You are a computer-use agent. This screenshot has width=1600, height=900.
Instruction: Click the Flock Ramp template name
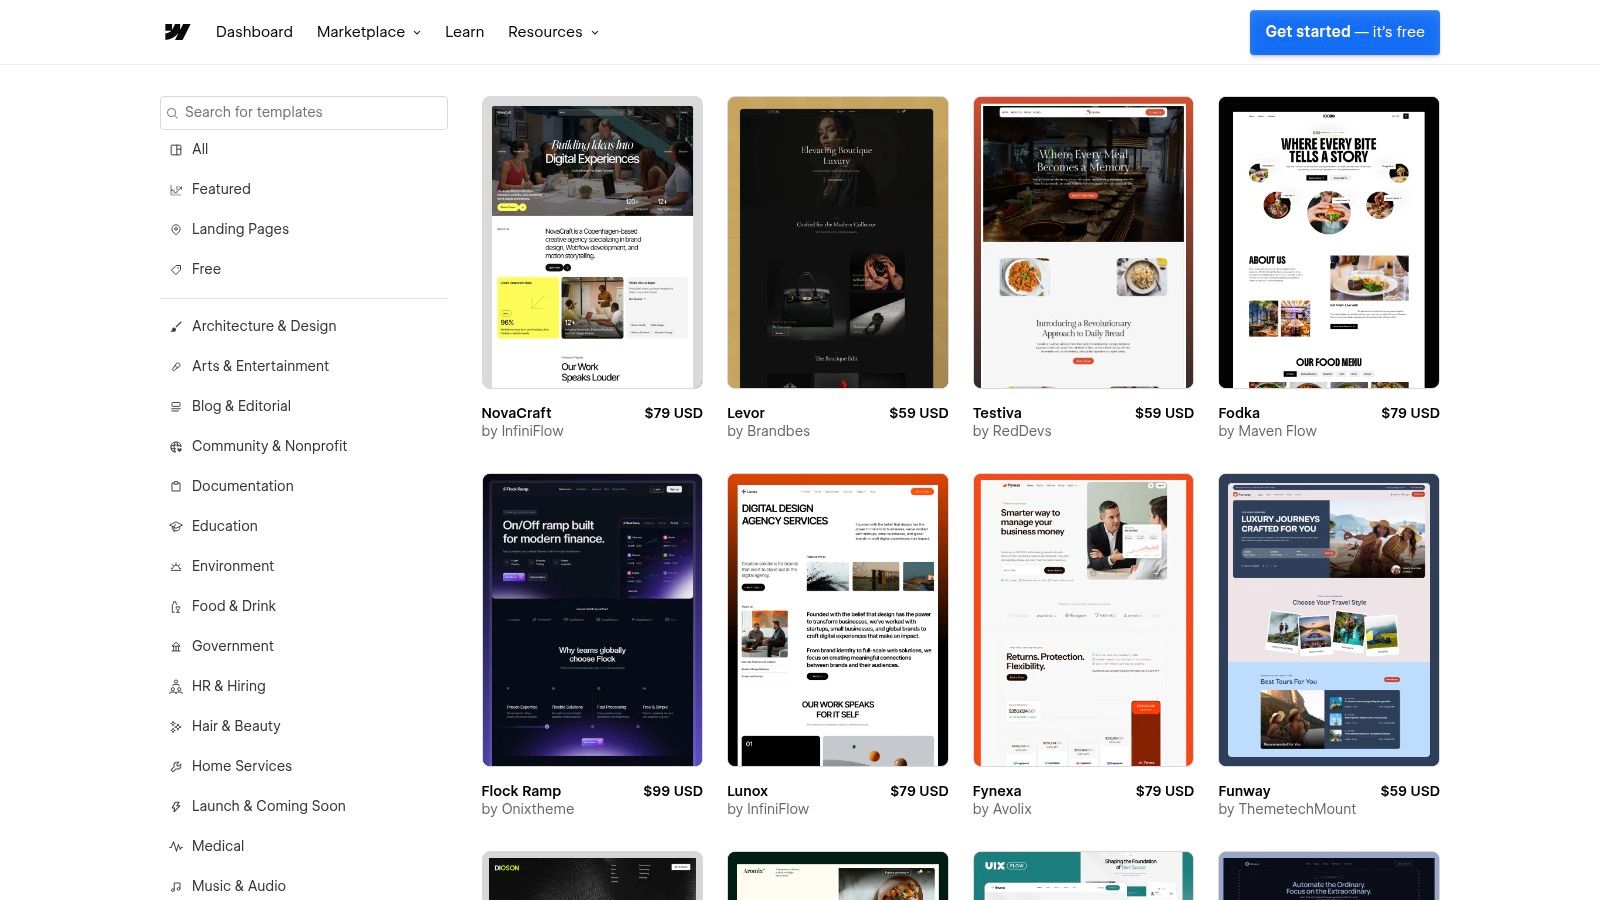click(x=521, y=791)
